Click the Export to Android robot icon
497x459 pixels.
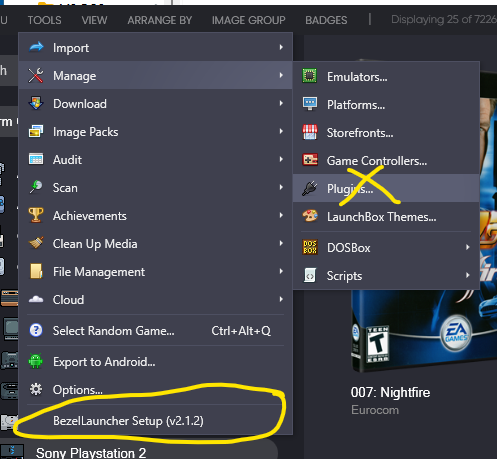tap(36, 361)
